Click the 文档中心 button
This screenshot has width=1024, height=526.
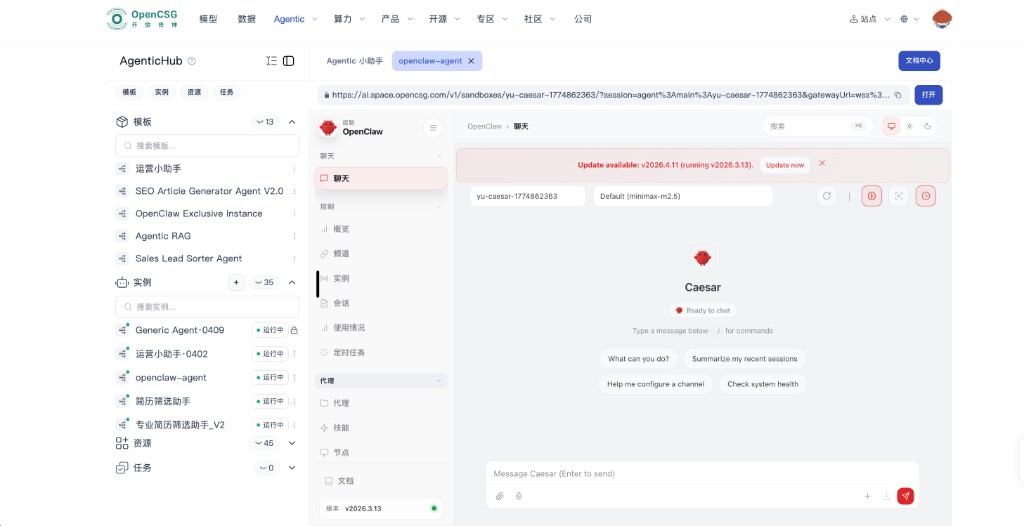coord(919,61)
